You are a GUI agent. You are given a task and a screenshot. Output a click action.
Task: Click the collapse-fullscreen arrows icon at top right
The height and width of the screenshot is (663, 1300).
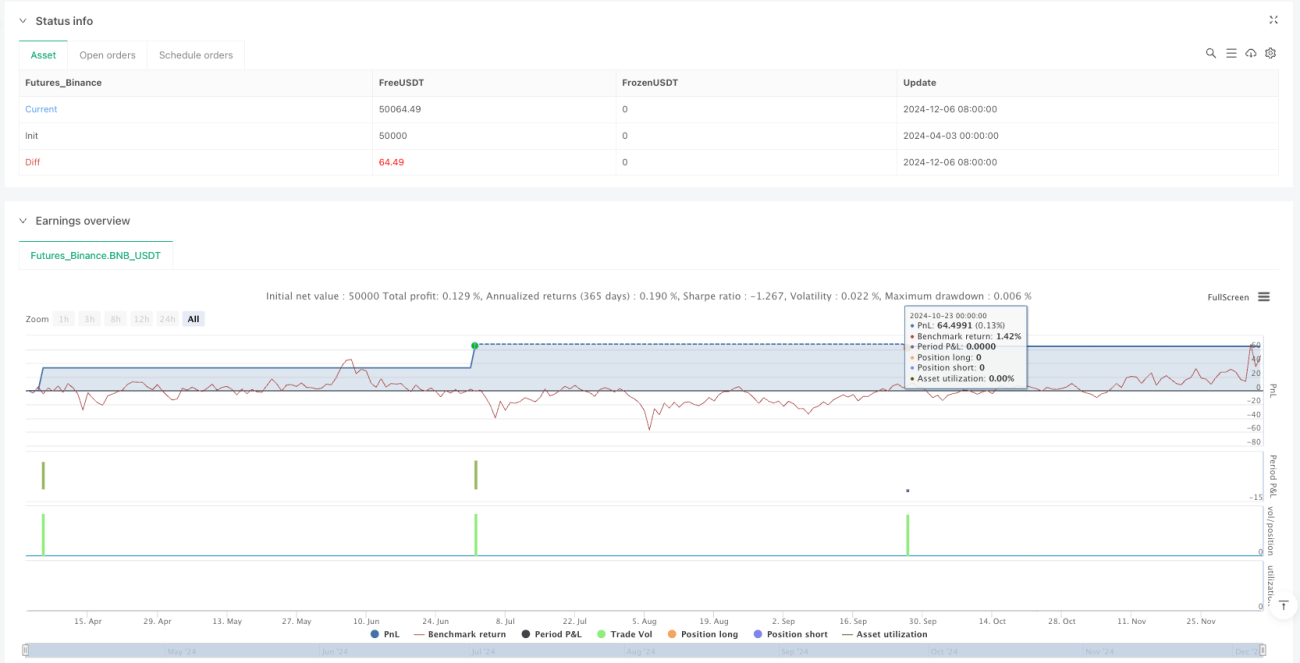click(x=1273, y=20)
